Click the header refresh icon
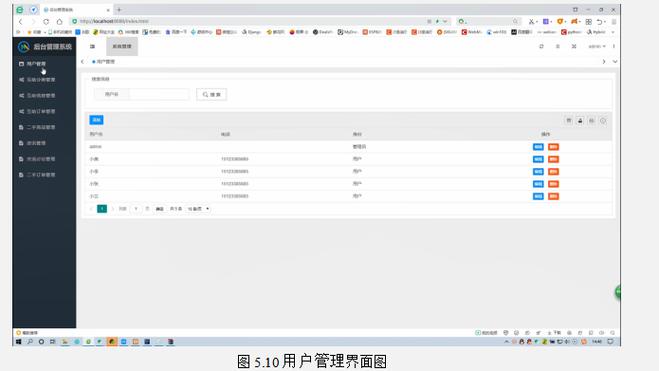Viewport: 659px width, 371px height. tap(541, 47)
